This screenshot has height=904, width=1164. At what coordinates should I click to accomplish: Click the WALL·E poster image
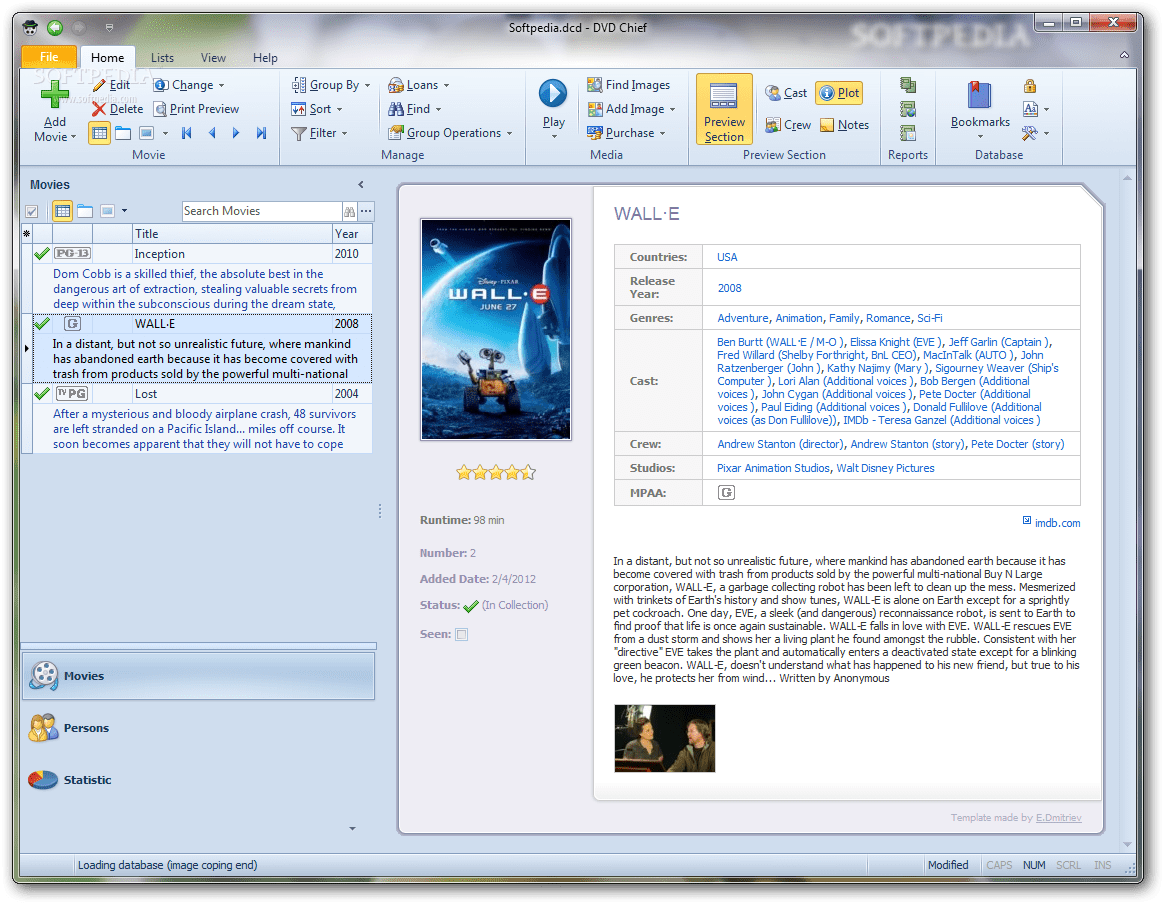click(496, 330)
